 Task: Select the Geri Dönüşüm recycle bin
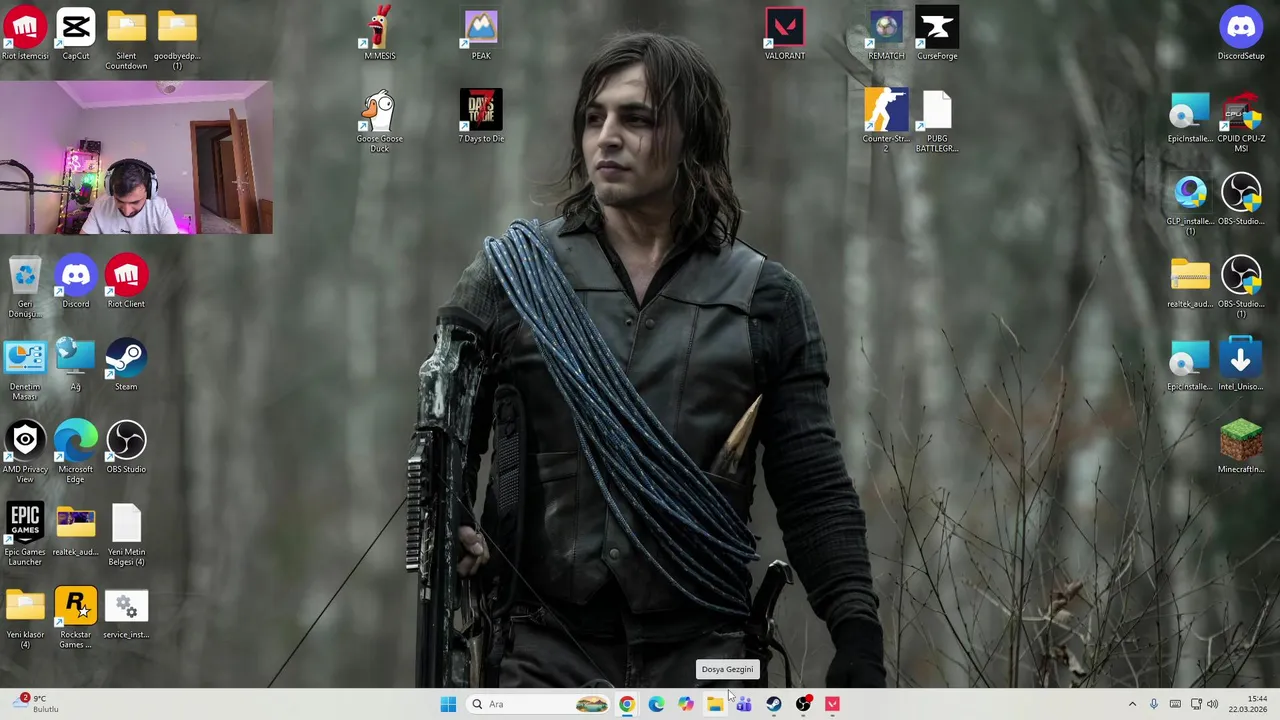[x=25, y=287]
